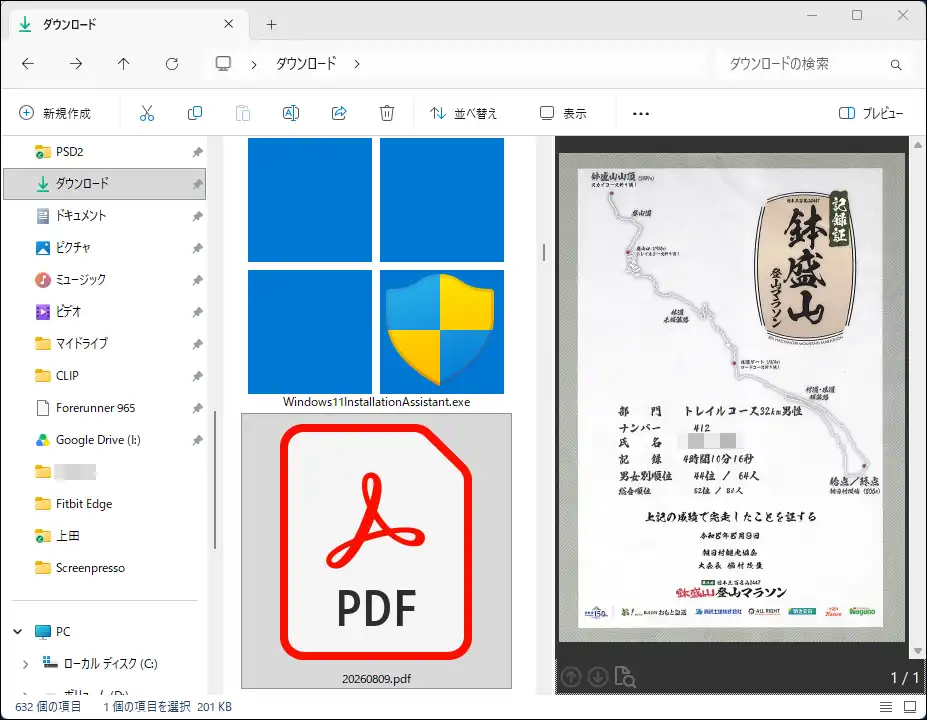
Task: Select ダウンロード in the sidebar
Action: pyautogui.click(x=104, y=184)
